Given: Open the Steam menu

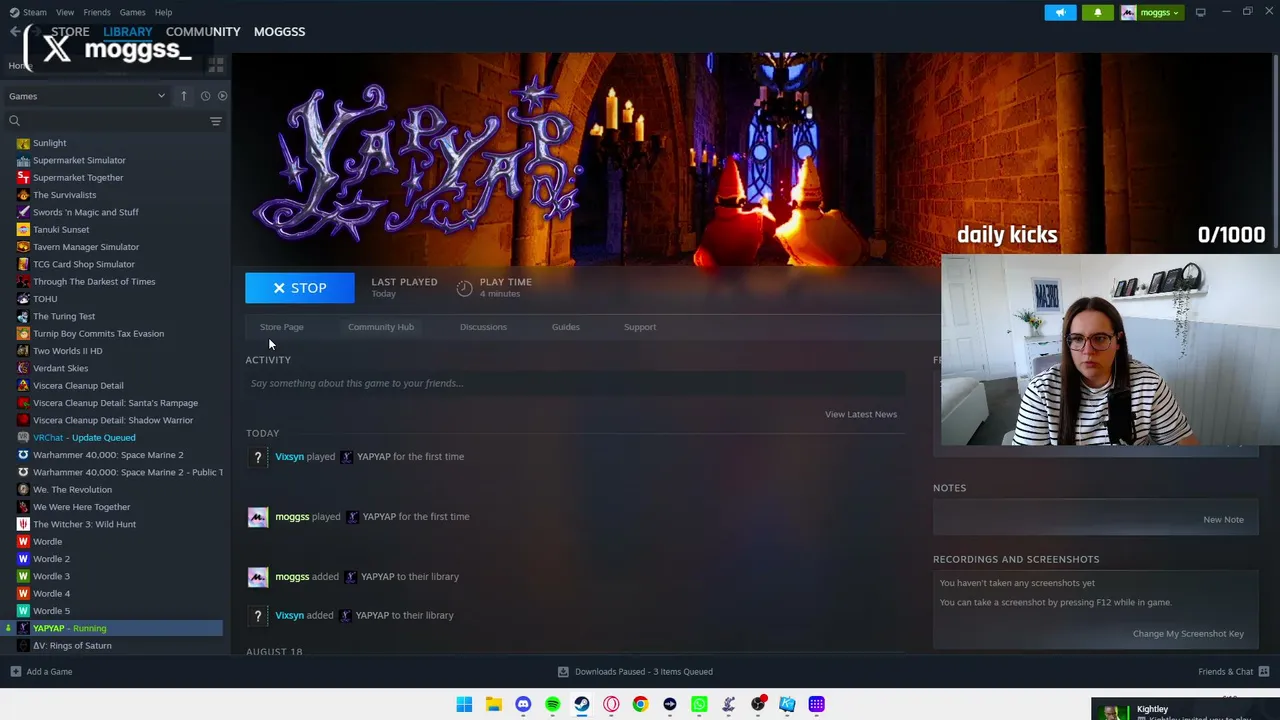Looking at the screenshot, I should [34, 12].
